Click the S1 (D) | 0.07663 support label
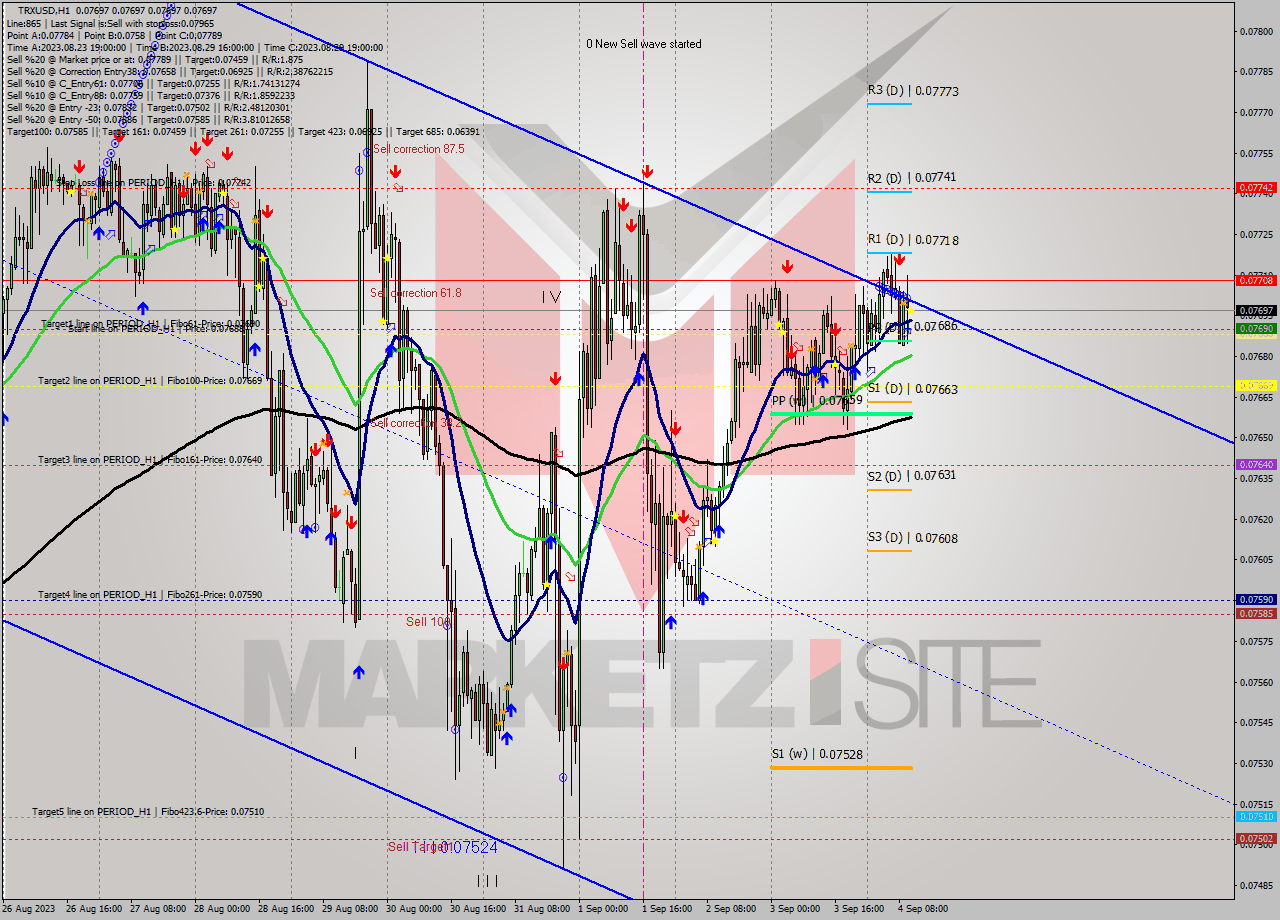Screen dimensions: 1280x920 913,389
